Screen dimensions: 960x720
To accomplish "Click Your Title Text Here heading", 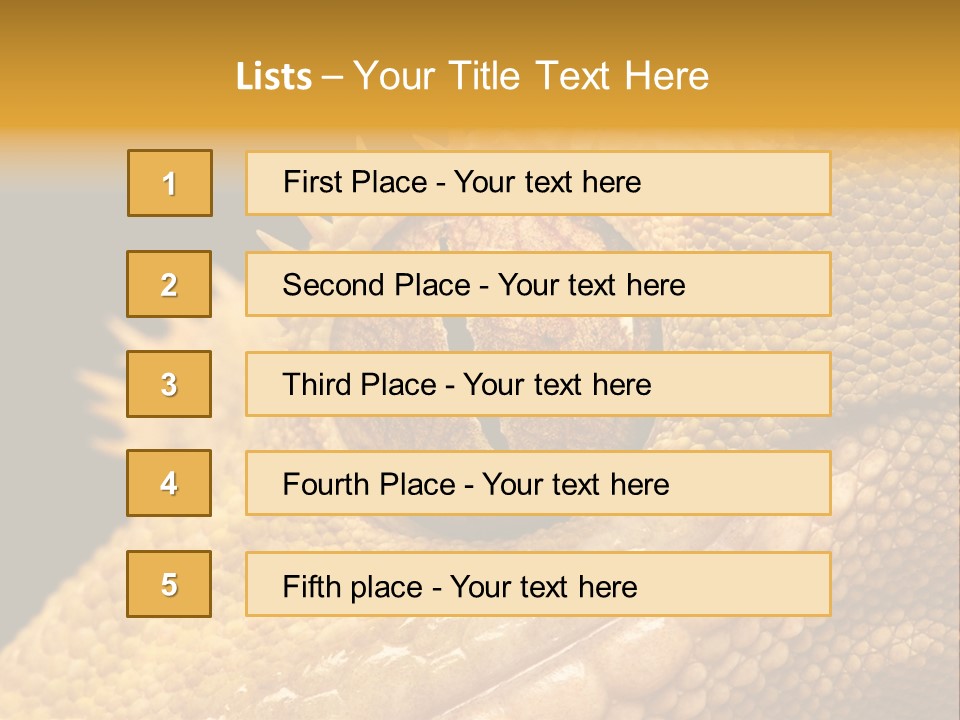I will (x=531, y=76).
